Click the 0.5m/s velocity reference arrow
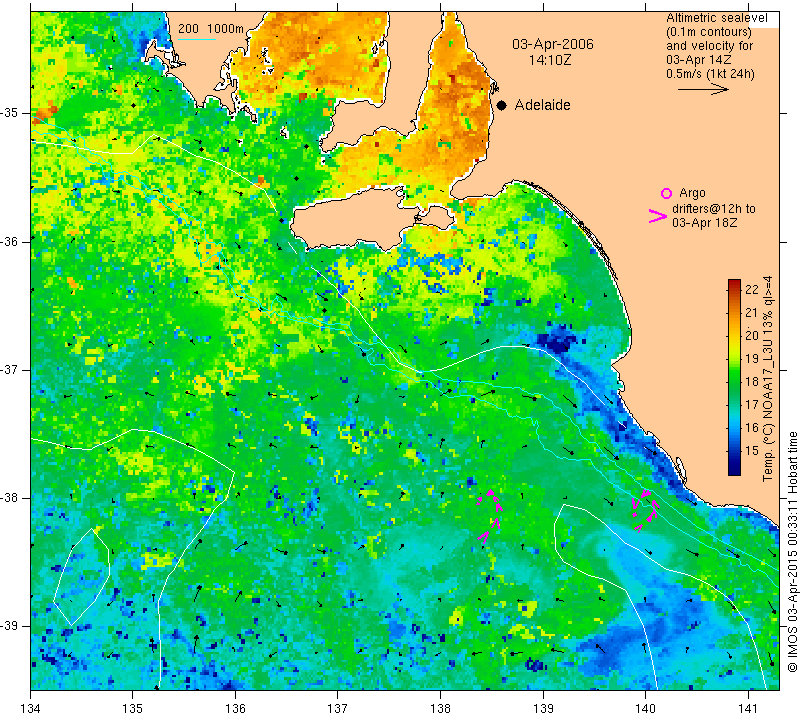The width and height of the screenshot is (800, 720). (x=703, y=89)
